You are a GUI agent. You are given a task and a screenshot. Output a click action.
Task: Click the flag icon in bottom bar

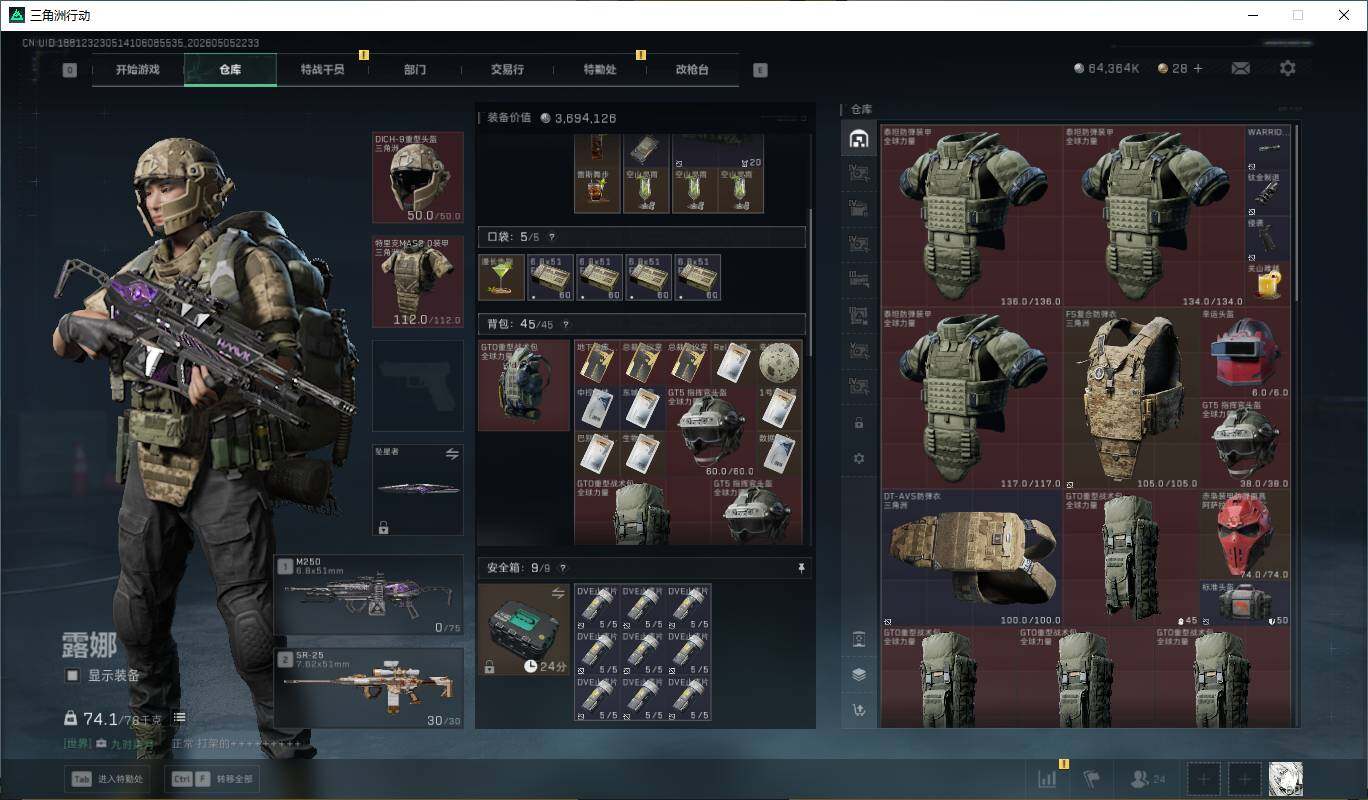[1092, 778]
